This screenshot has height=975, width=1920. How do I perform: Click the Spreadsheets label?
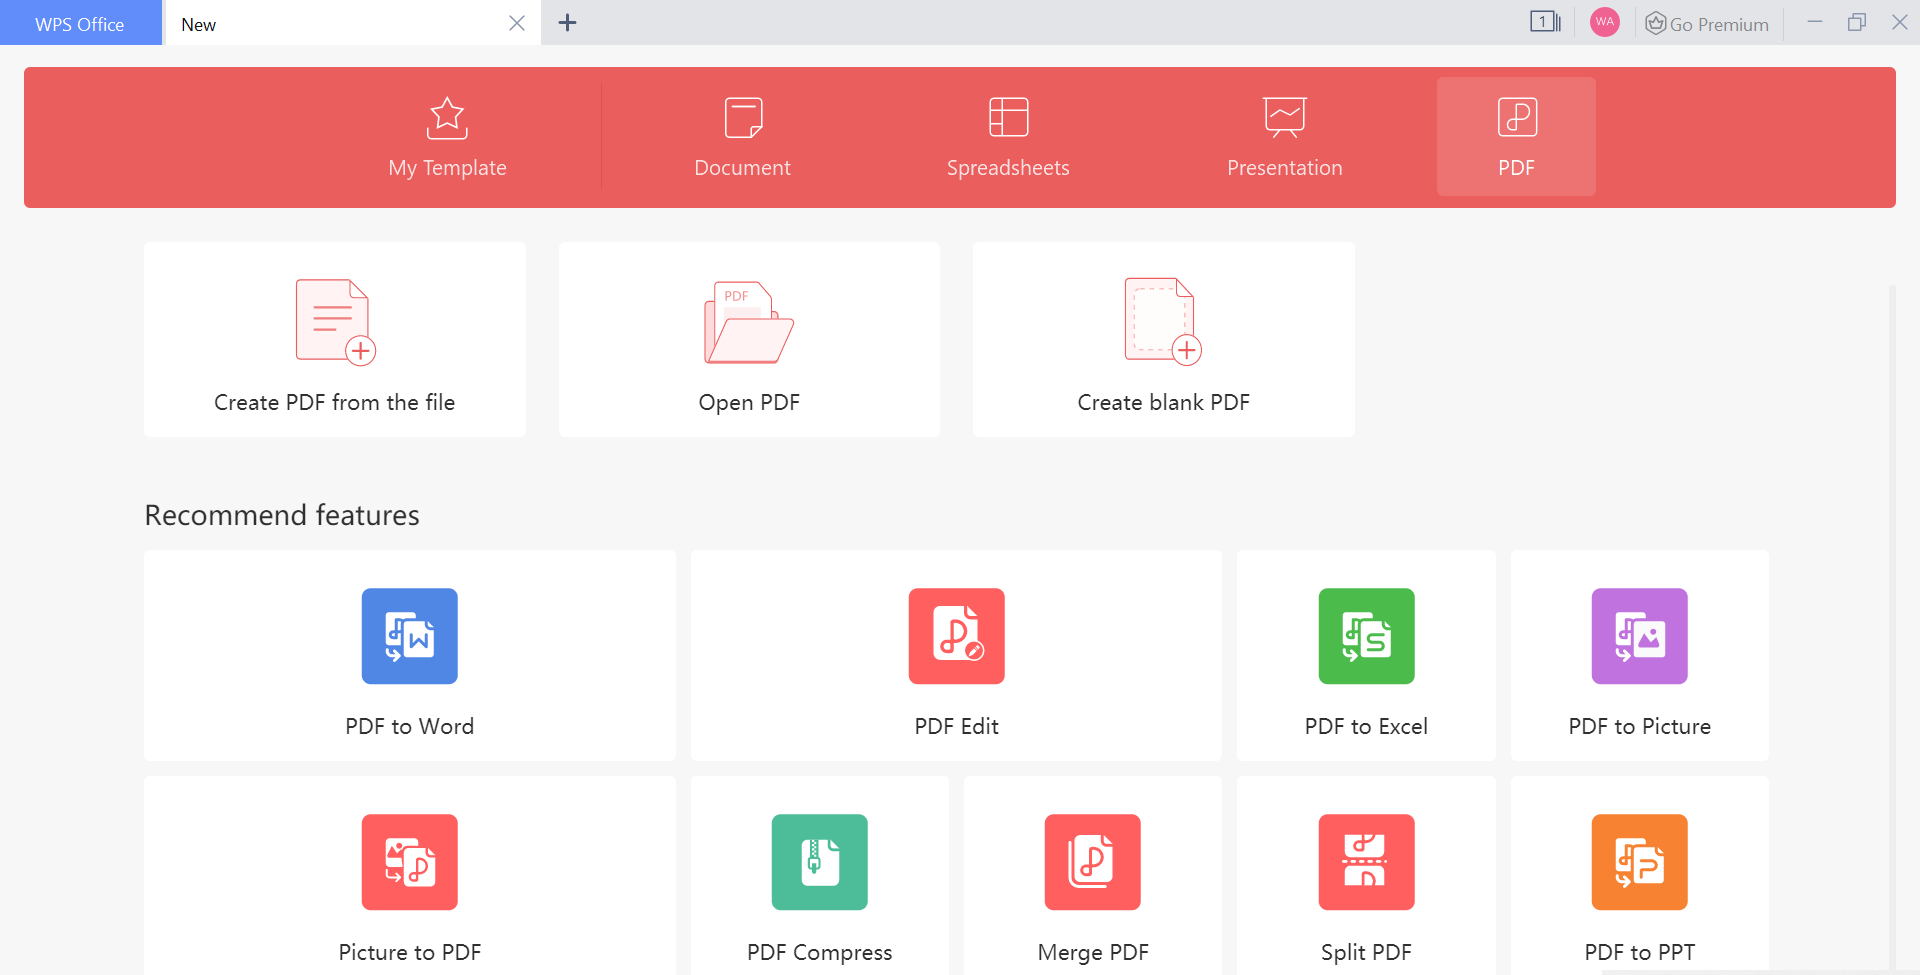coord(1008,168)
